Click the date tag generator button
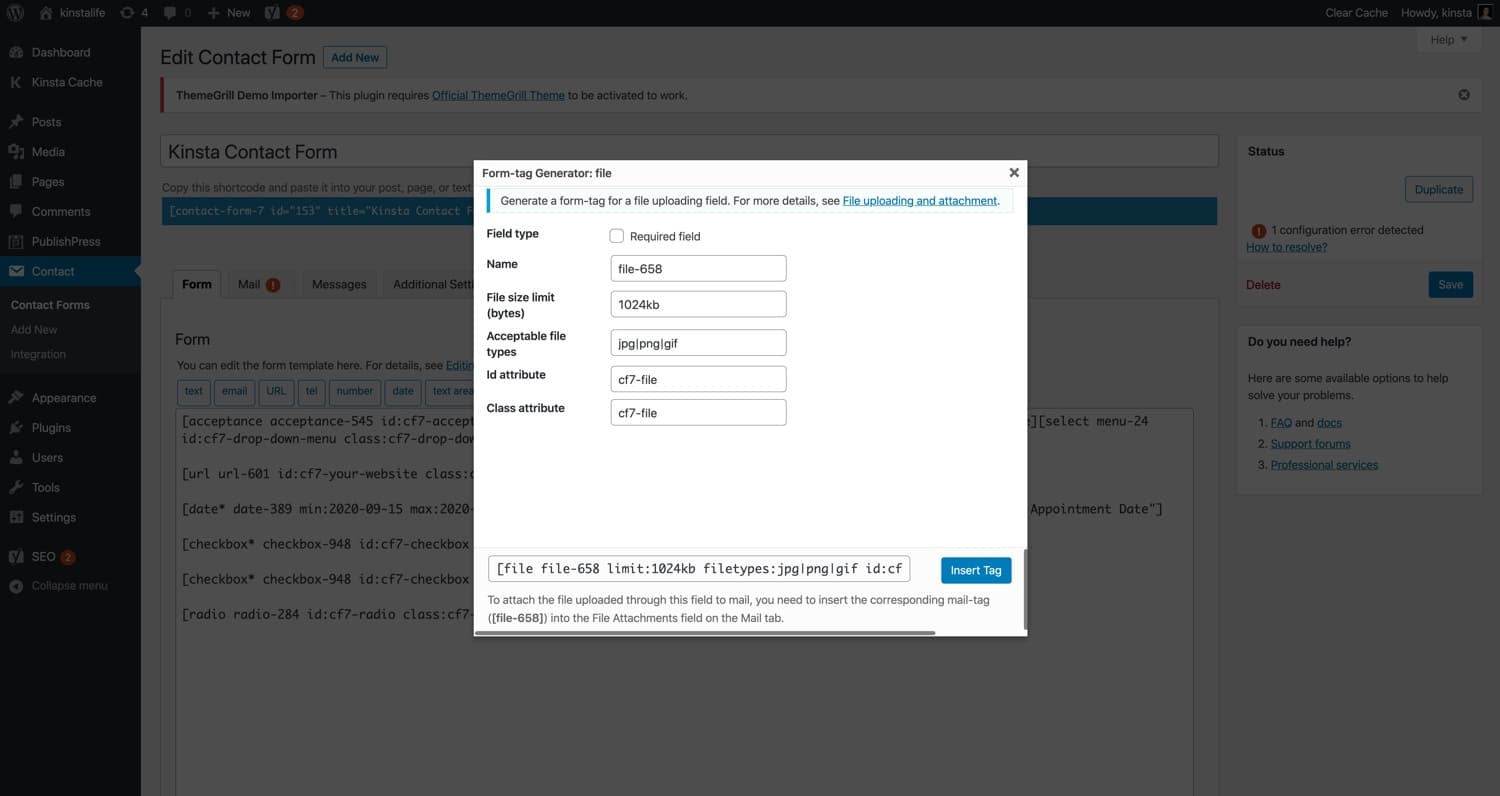The image size is (1500, 796). 402,391
